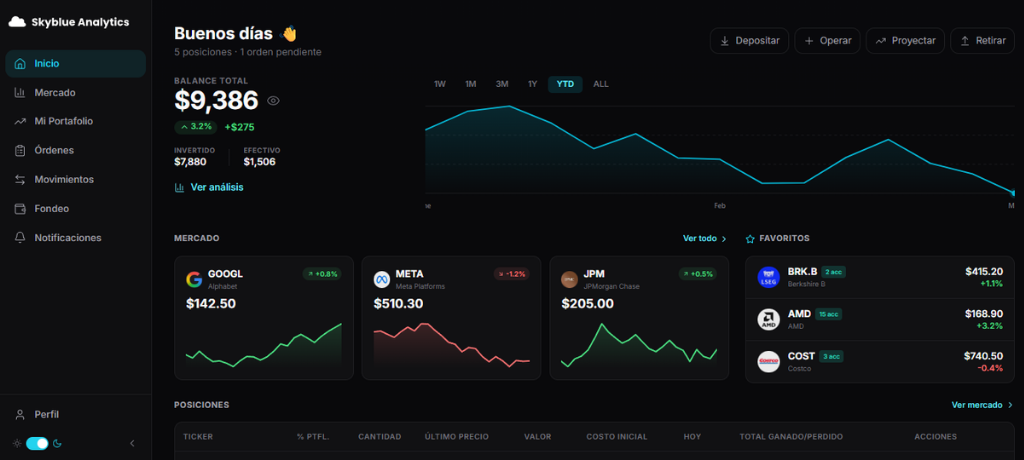Click the 15 acc badge beside AMD

(828, 314)
